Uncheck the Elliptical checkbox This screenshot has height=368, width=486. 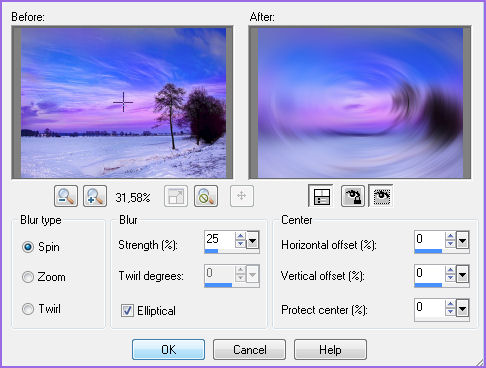[127, 311]
